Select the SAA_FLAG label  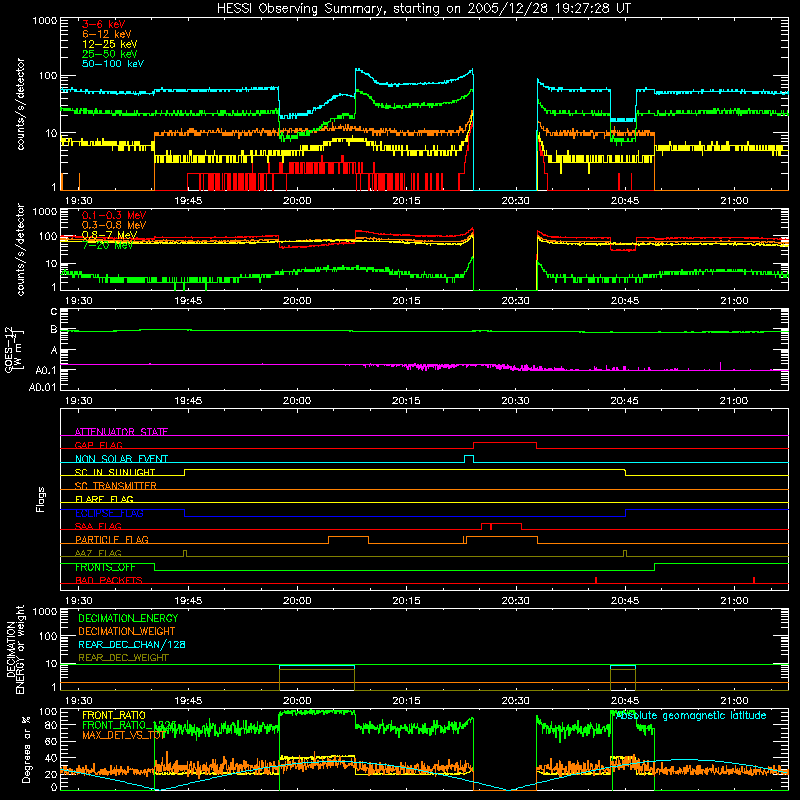point(98,526)
